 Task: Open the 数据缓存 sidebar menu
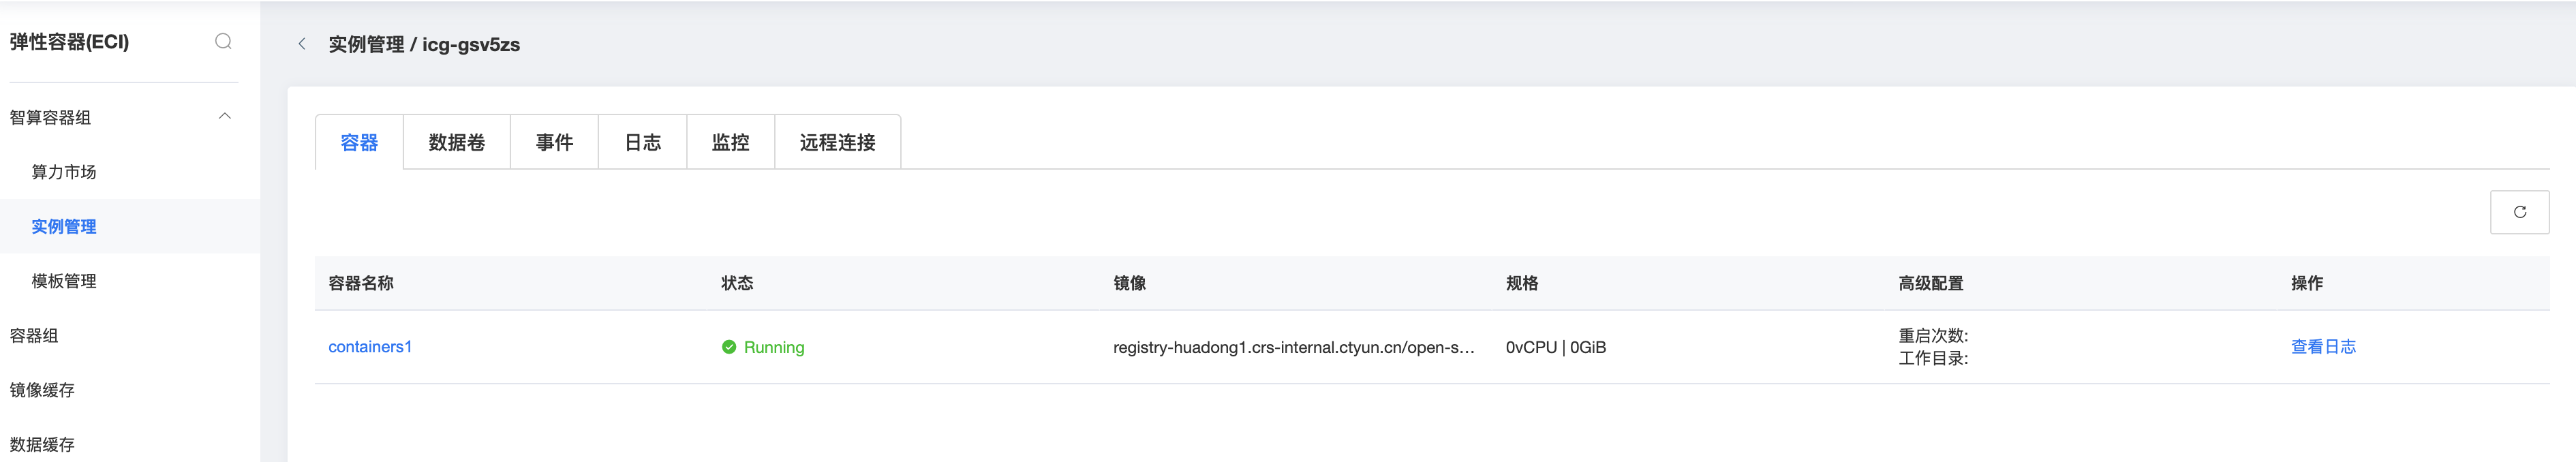pos(42,444)
